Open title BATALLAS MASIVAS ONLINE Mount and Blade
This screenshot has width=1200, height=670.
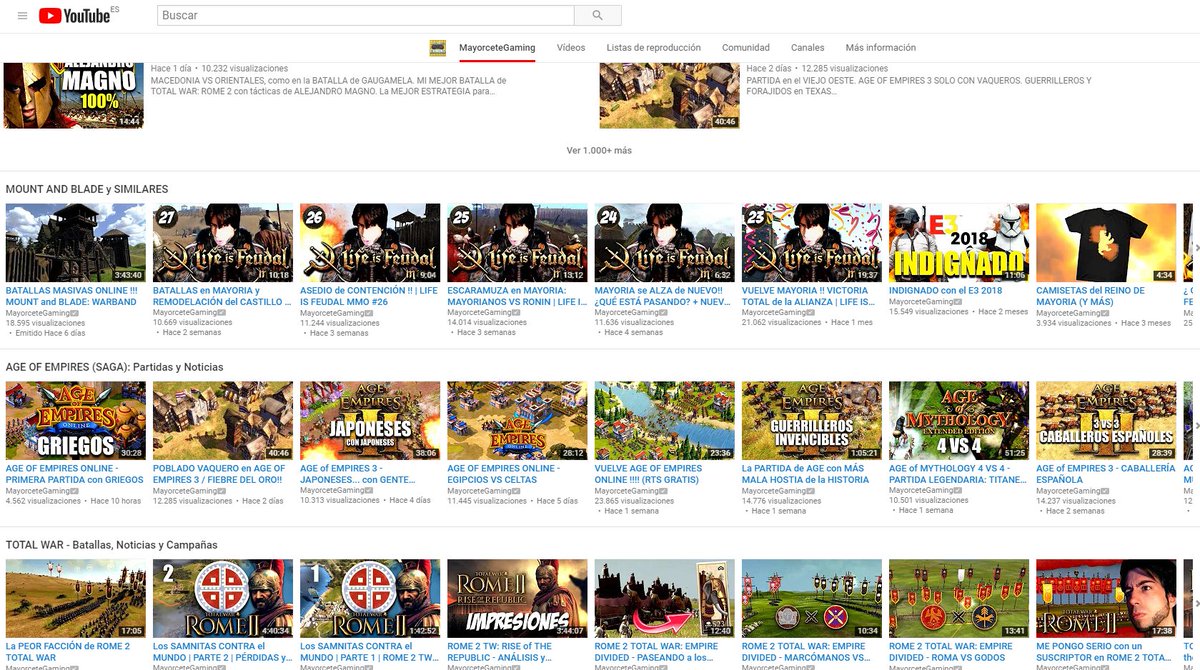(72, 296)
